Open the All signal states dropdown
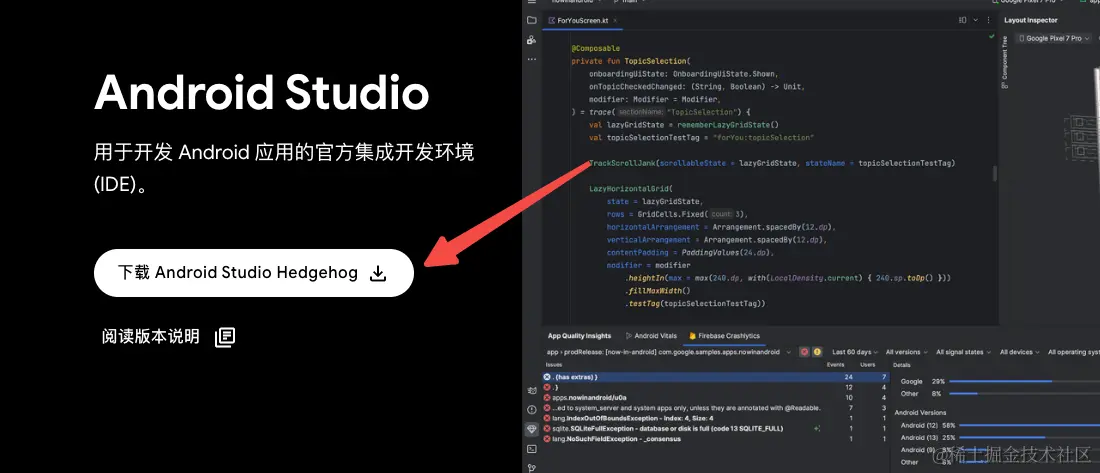This screenshot has width=1100, height=473. 962,352
